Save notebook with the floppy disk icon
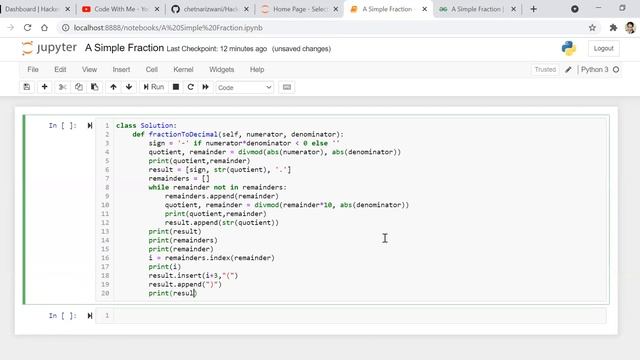The width and height of the screenshot is (640, 360). point(27,87)
